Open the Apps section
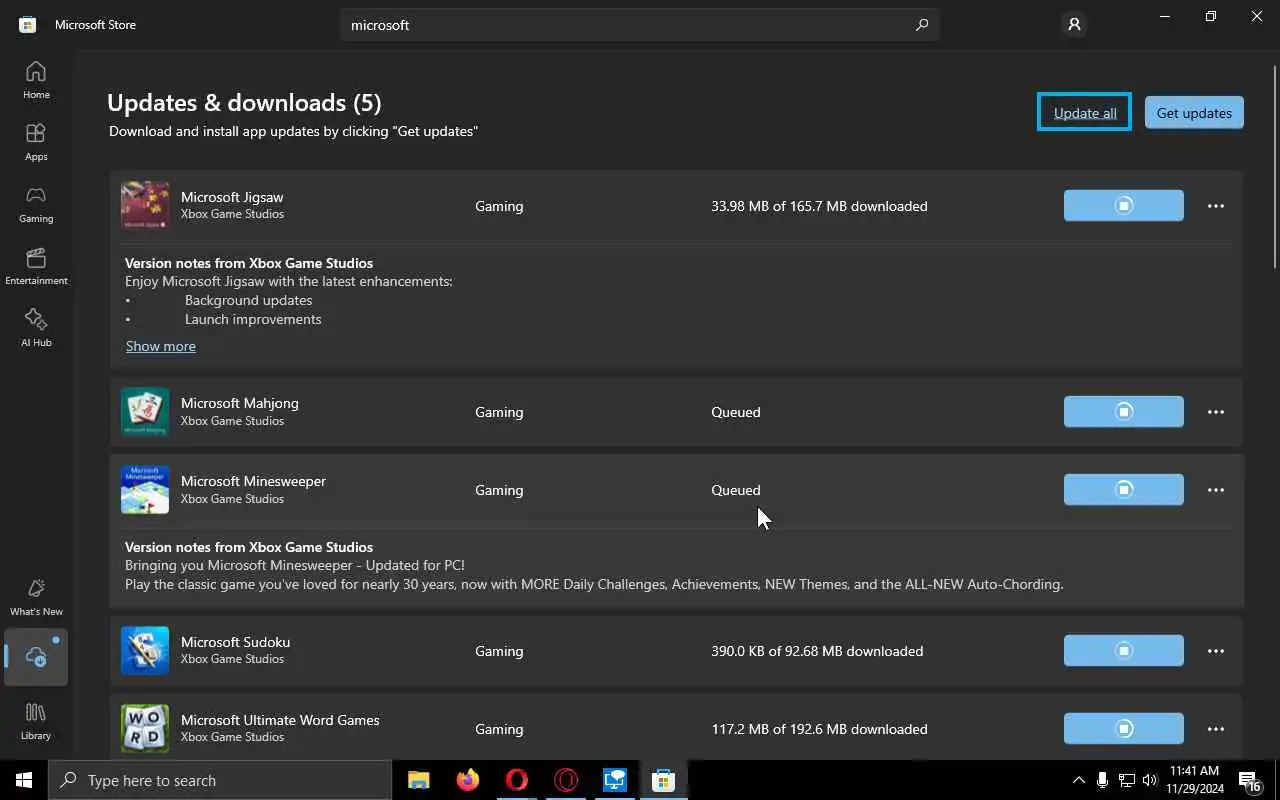 coord(36,142)
